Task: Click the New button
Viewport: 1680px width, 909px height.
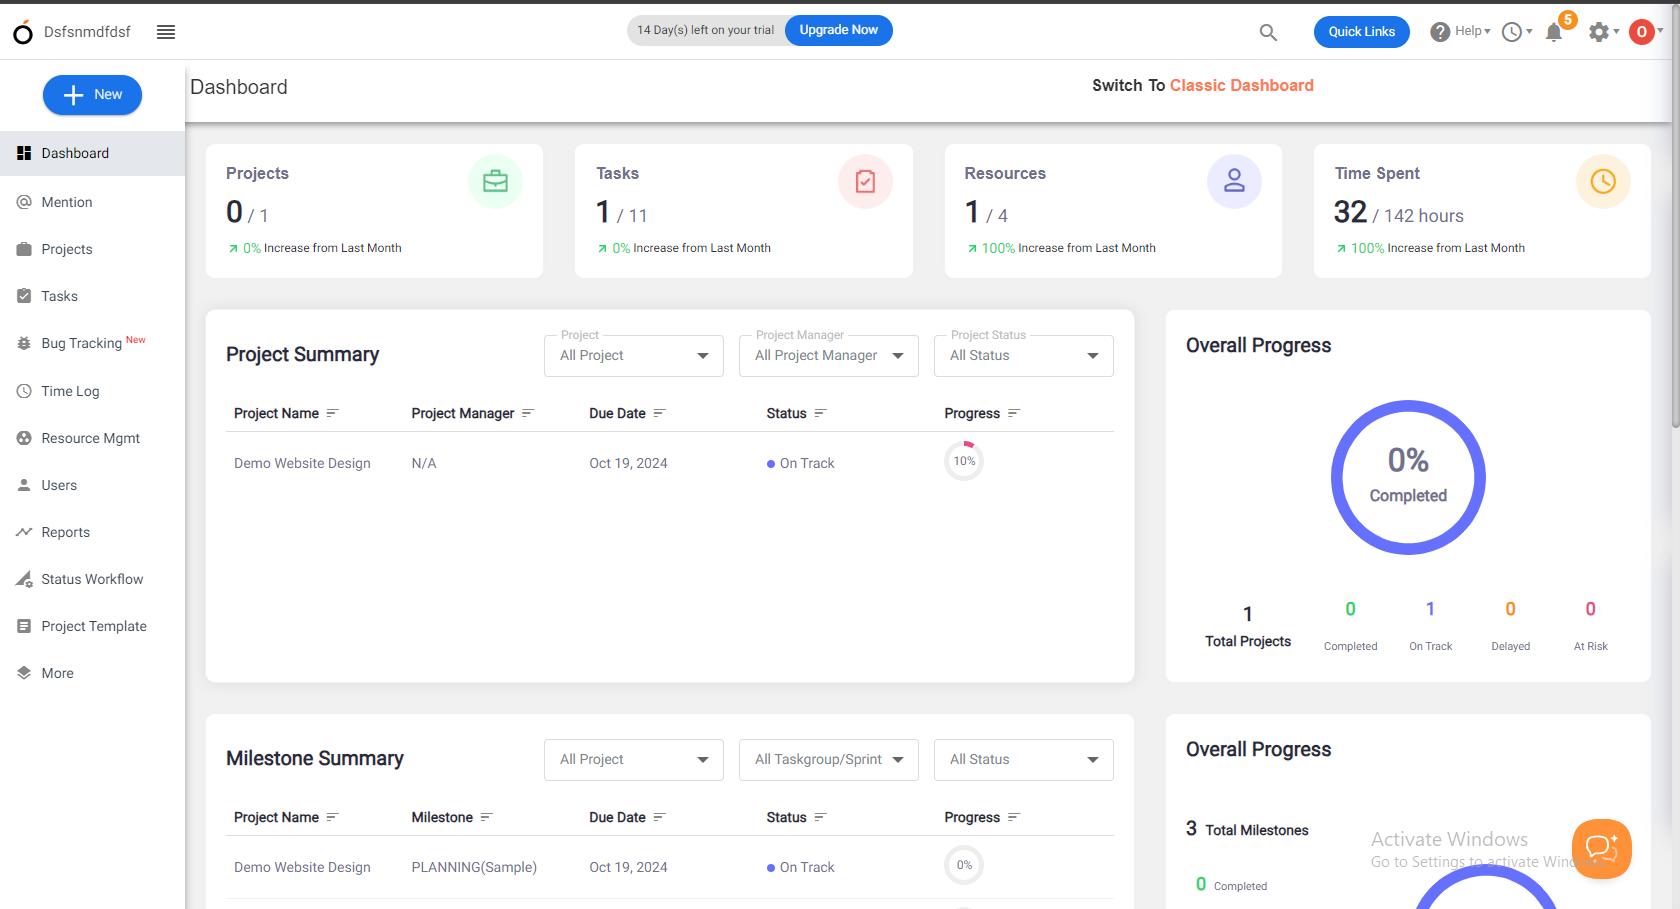Action: click(92, 95)
